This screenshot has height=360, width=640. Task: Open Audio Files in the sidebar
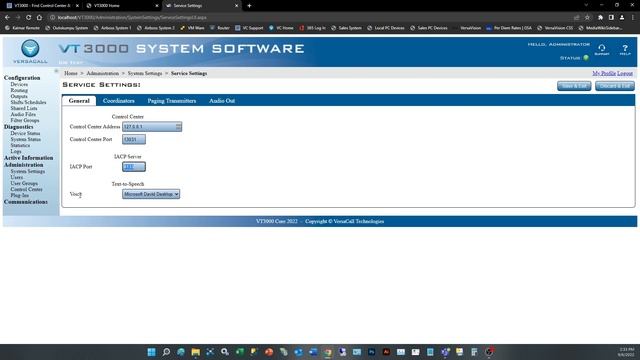pyautogui.click(x=23, y=115)
